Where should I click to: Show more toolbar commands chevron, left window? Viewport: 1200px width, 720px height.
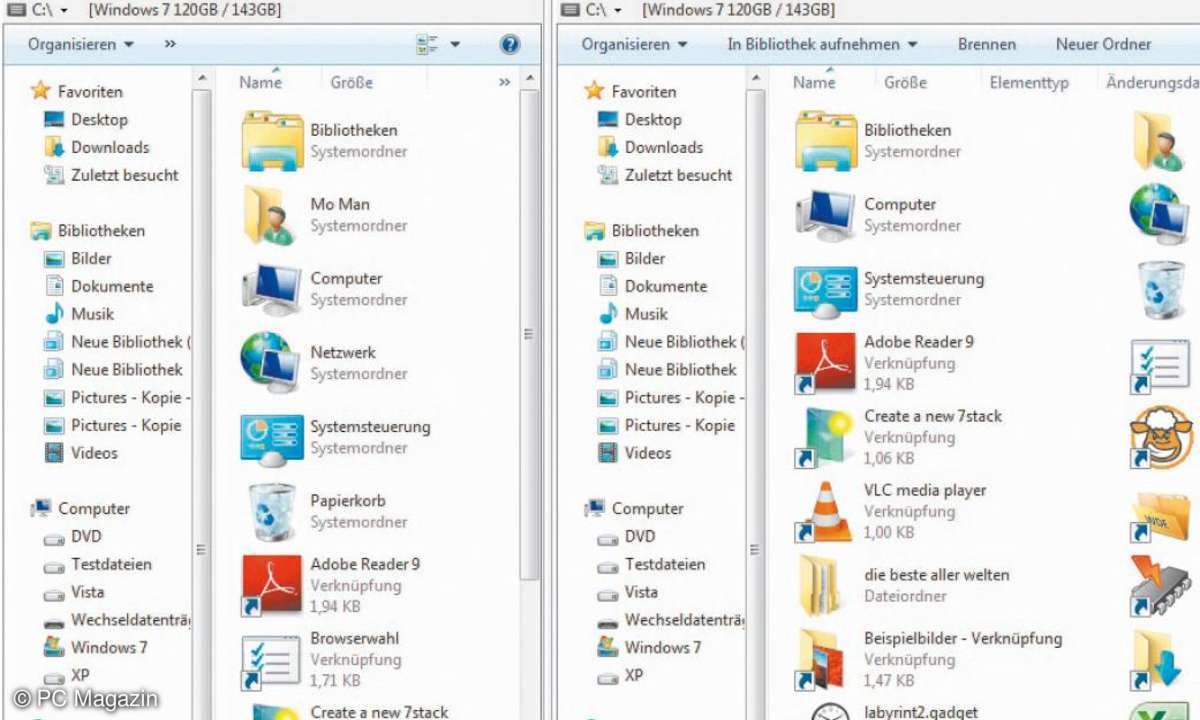(170, 44)
